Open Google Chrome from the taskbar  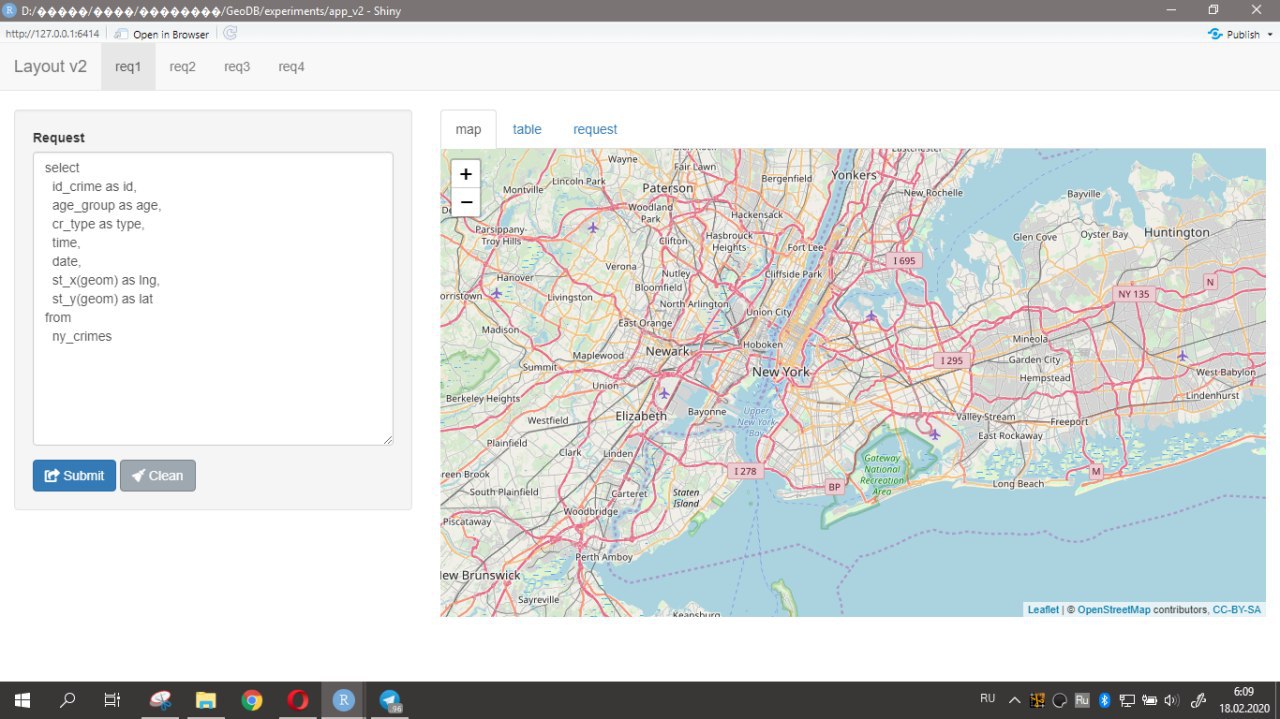point(252,700)
